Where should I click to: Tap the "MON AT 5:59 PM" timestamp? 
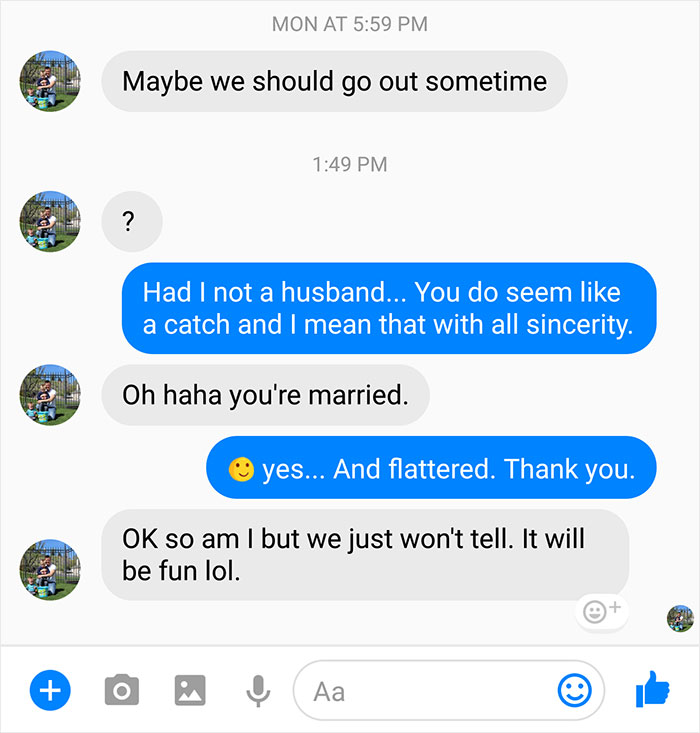[x=349, y=24]
